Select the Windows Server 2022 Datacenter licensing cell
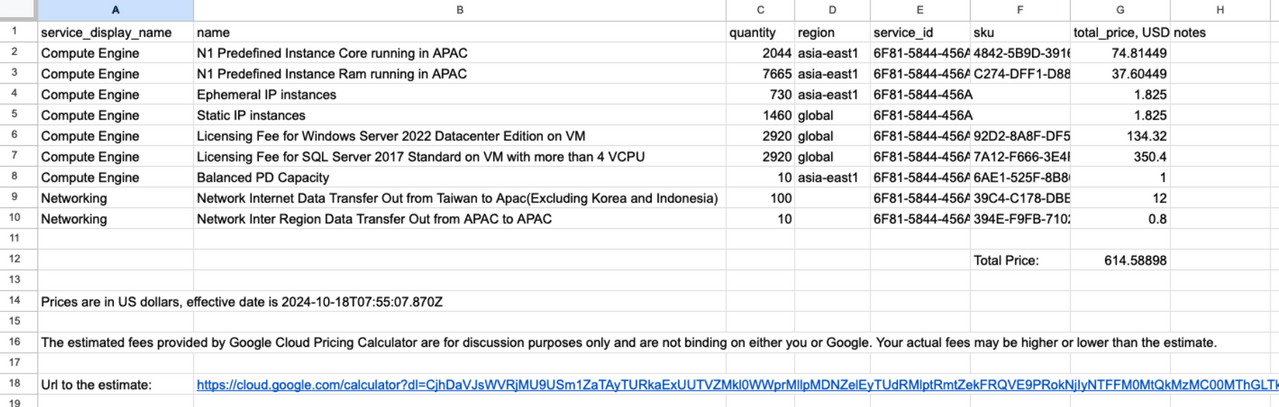This screenshot has width=1279, height=407. (x=459, y=136)
